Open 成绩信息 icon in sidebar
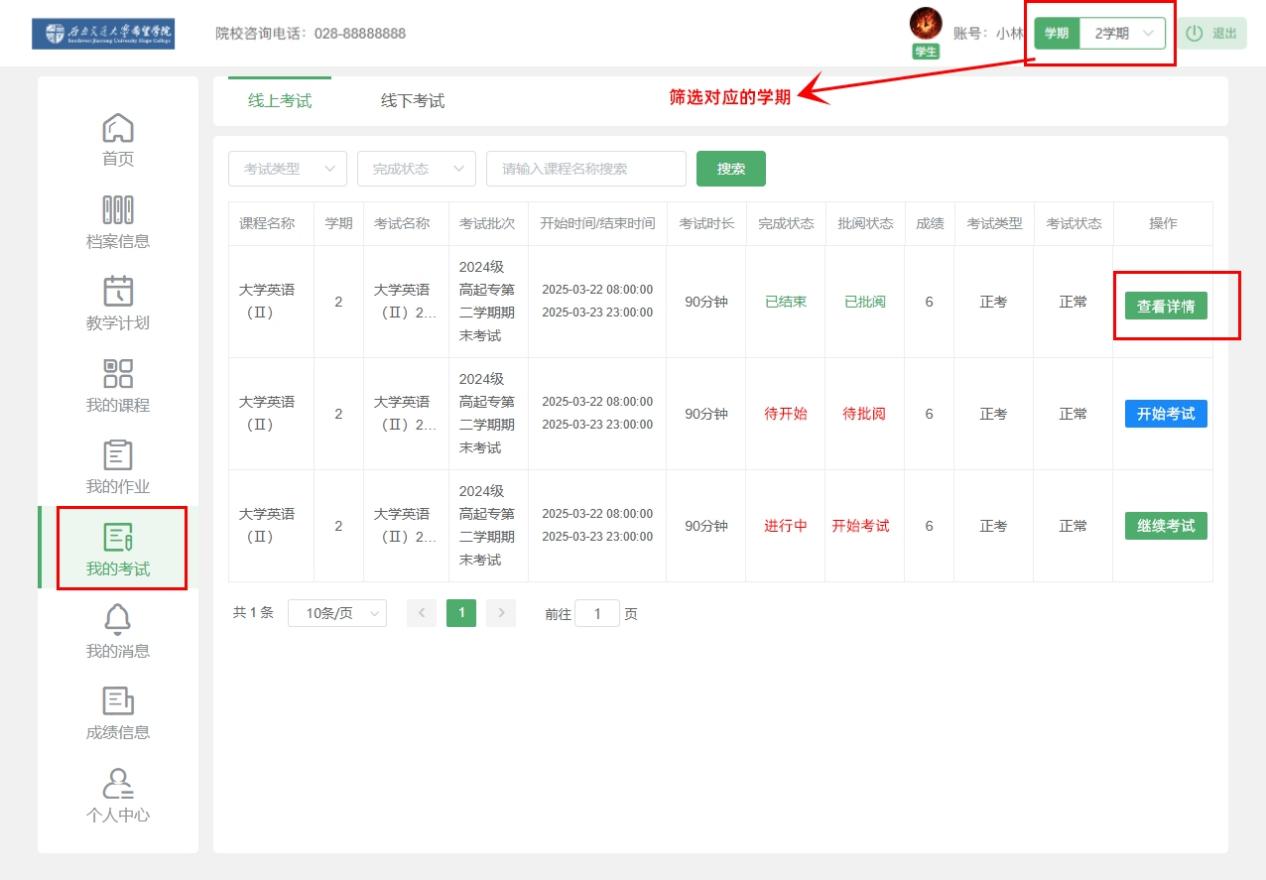This screenshot has height=880, width=1266. [x=118, y=700]
